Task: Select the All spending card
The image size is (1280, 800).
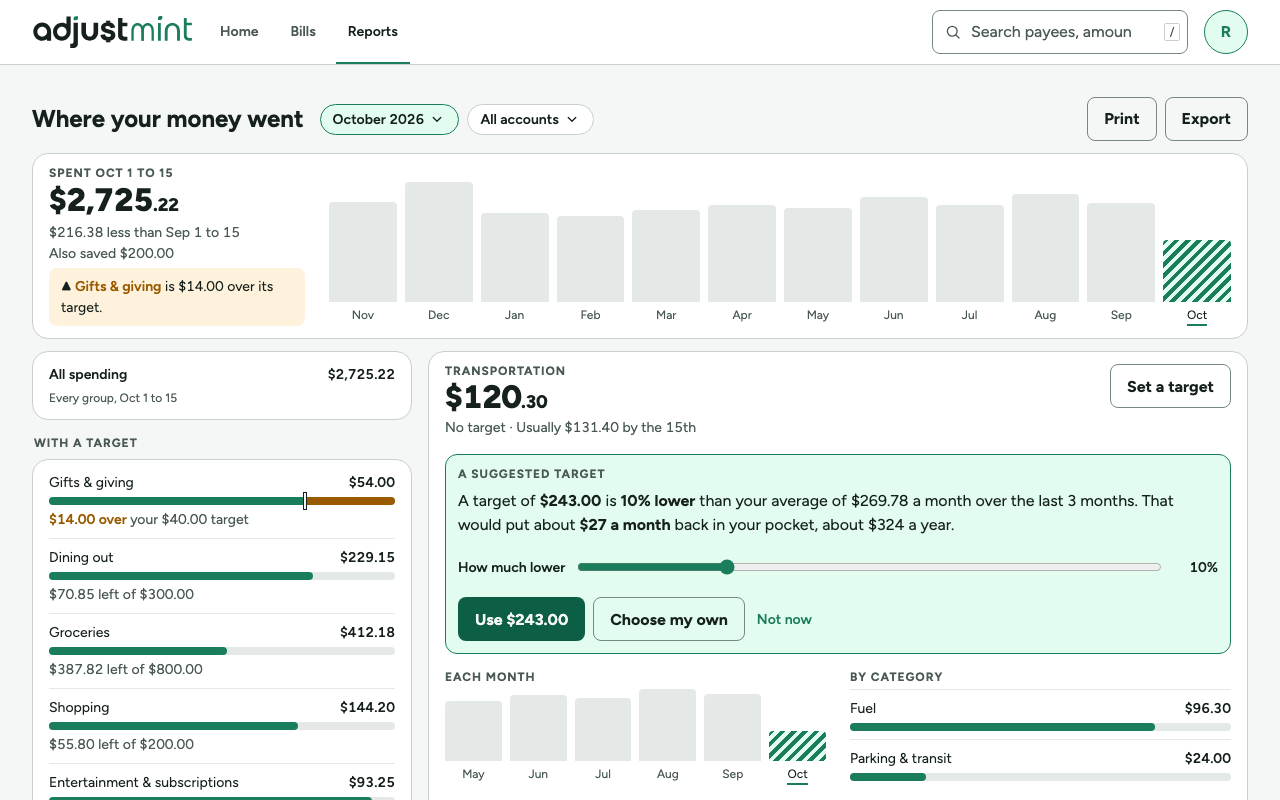Action: point(222,385)
